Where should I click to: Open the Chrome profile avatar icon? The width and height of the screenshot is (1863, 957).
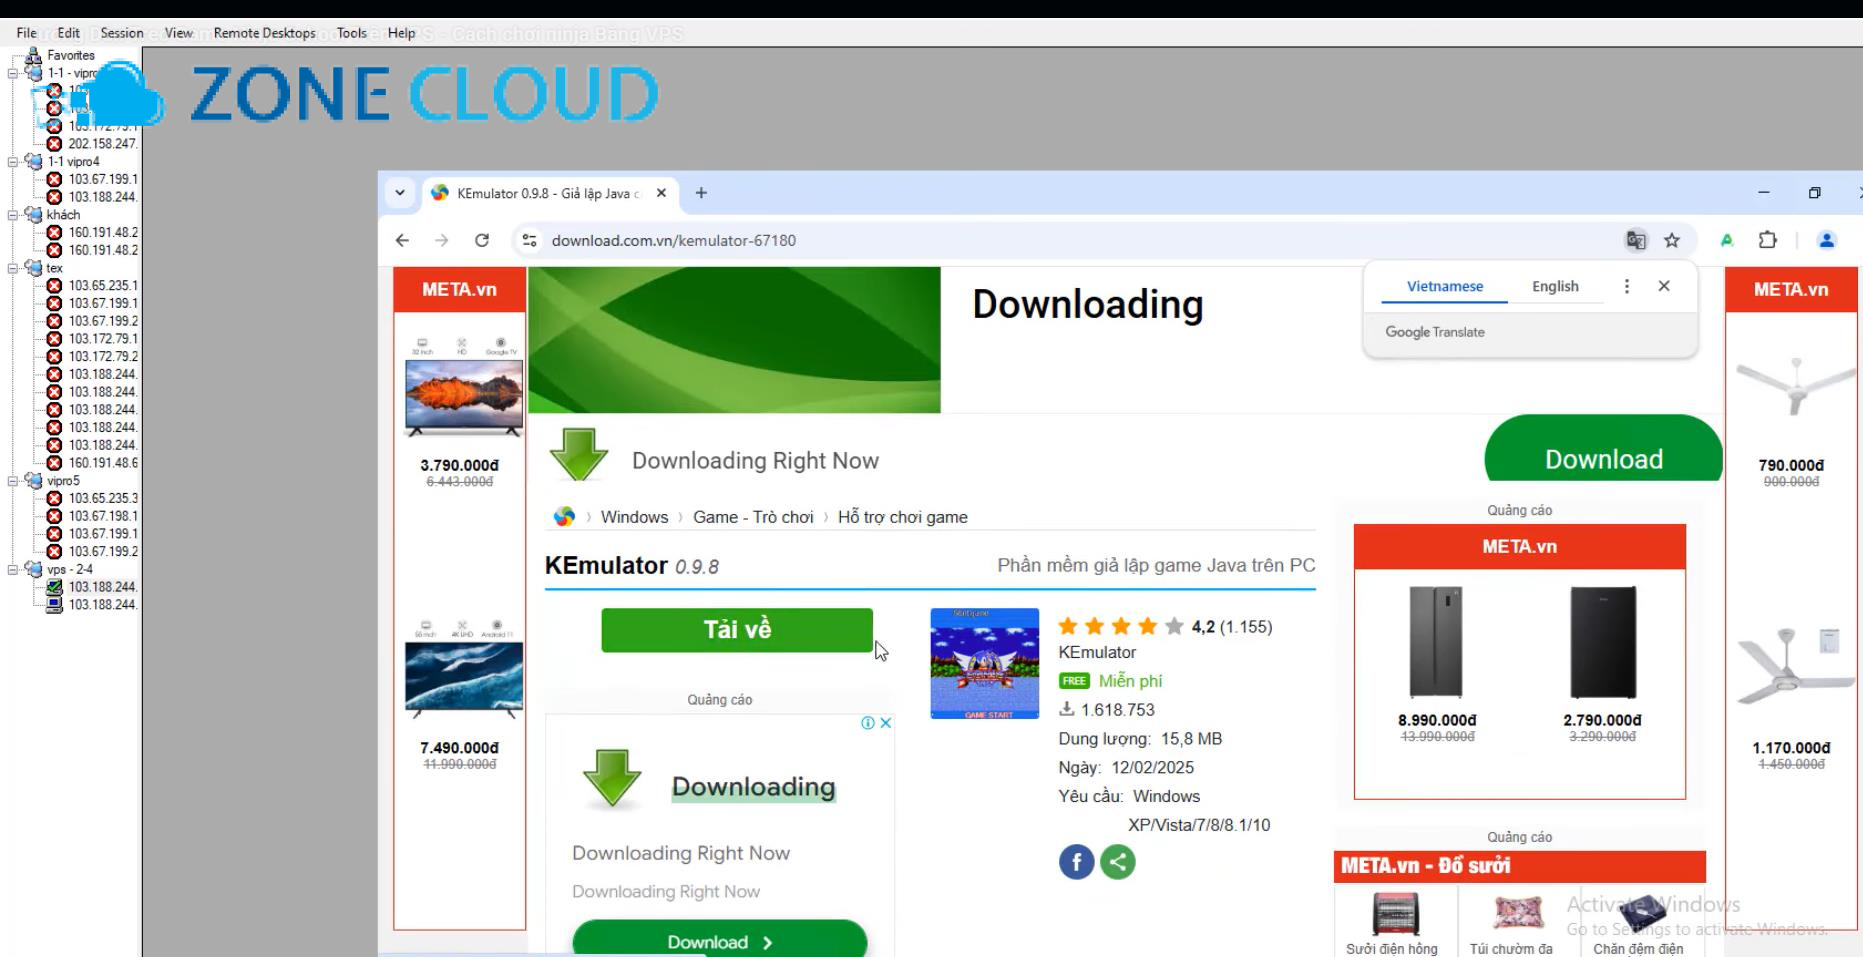pyautogui.click(x=1826, y=240)
